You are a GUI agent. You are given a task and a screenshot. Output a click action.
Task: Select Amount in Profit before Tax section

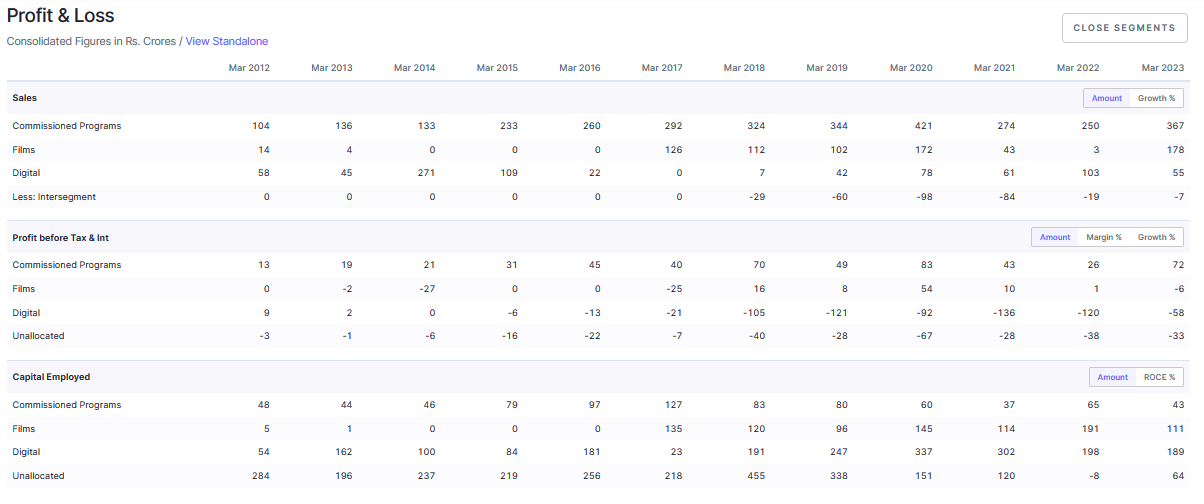coord(1055,237)
